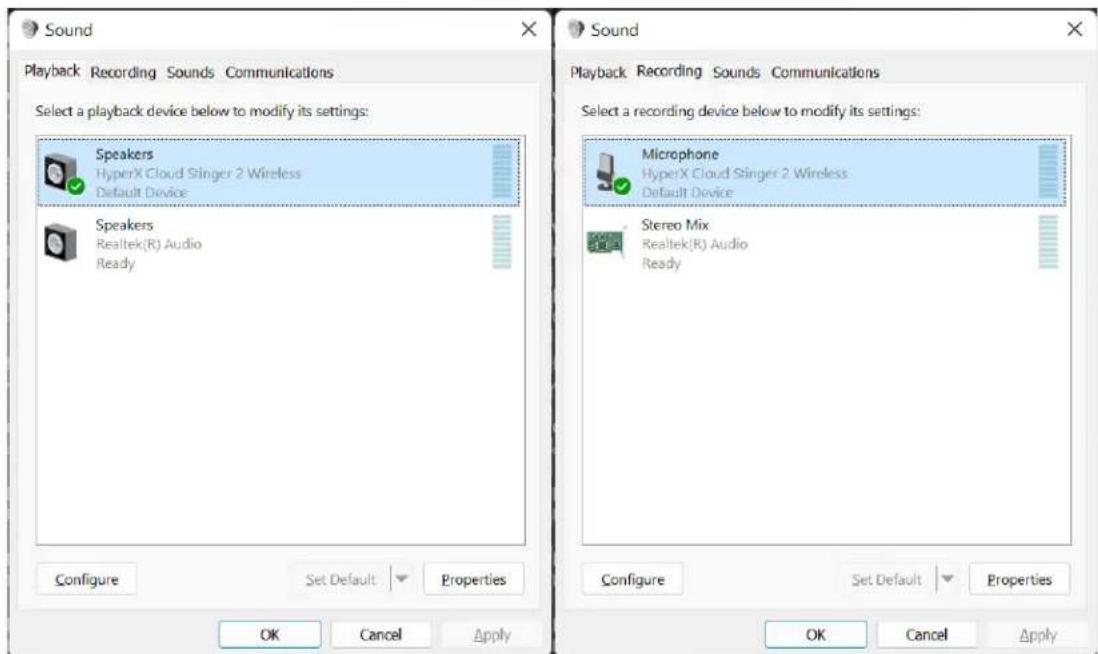Click the Sound icon in the right window title bar
The height and width of the screenshot is (654, 1098).
575,30
